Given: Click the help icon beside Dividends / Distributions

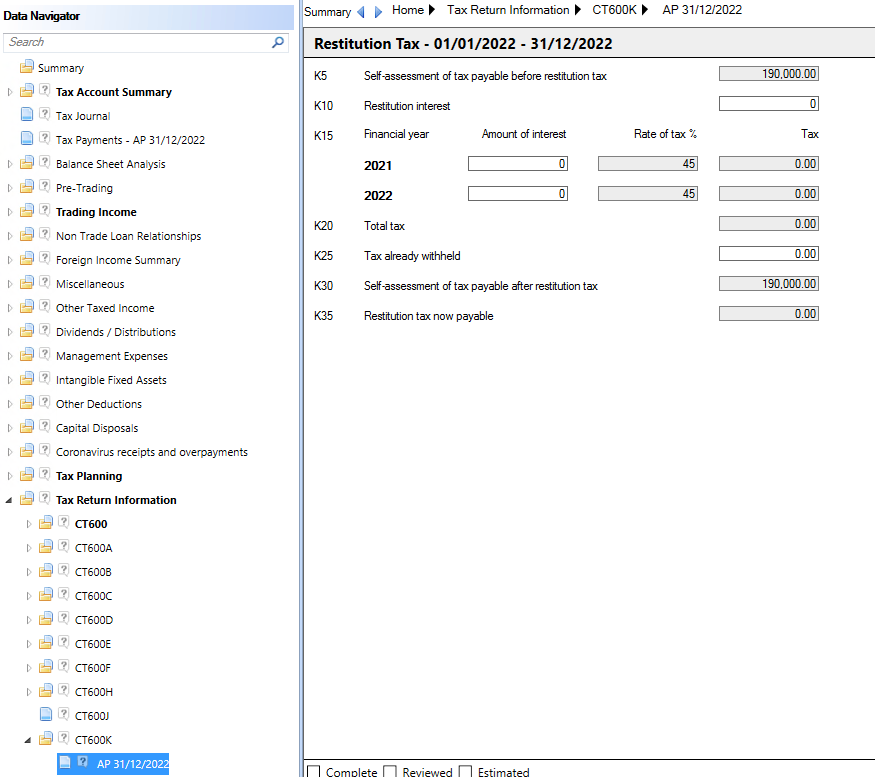Looking at the screenshot, I should (45, 330).
